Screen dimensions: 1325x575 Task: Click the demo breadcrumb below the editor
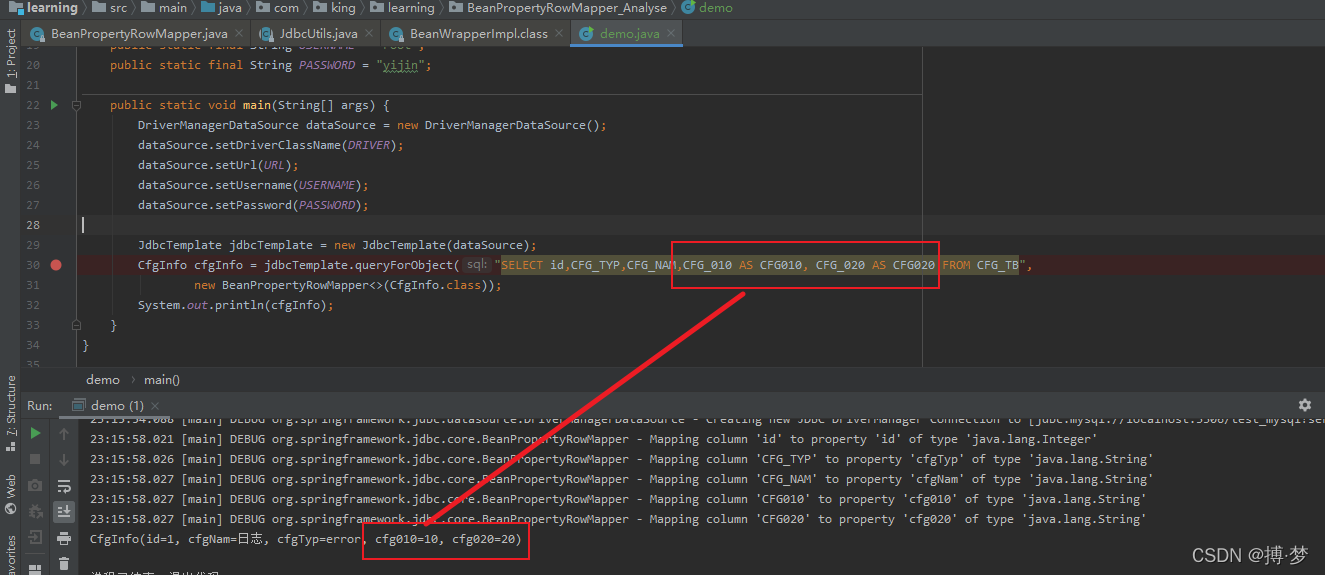103,380
